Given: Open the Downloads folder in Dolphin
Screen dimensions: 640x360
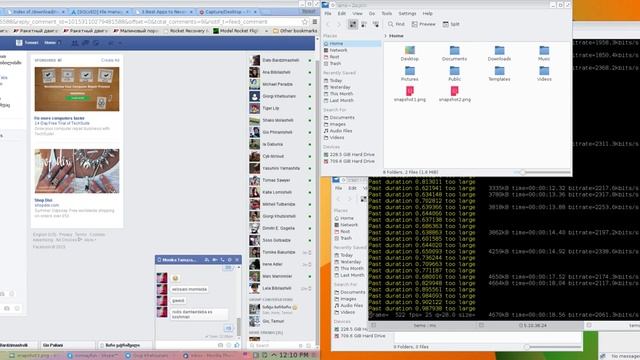Looking at the screenshot, I should 499,53.
